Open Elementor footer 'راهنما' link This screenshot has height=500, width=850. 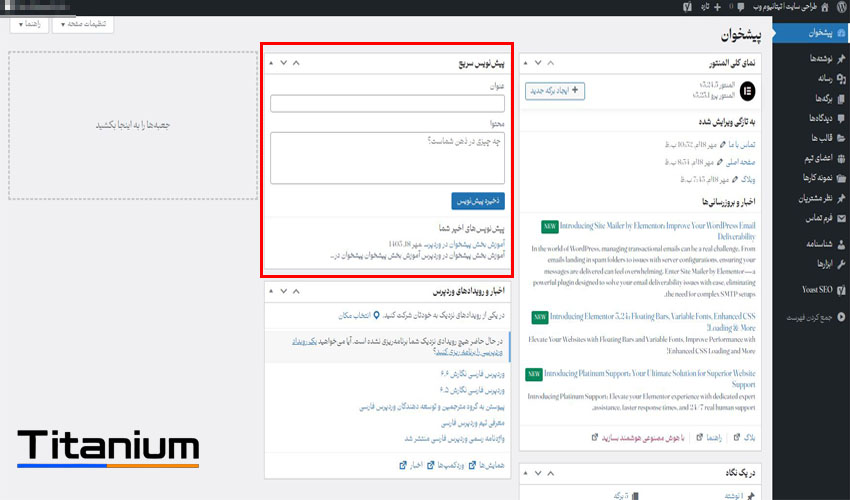tap(709, 438)
